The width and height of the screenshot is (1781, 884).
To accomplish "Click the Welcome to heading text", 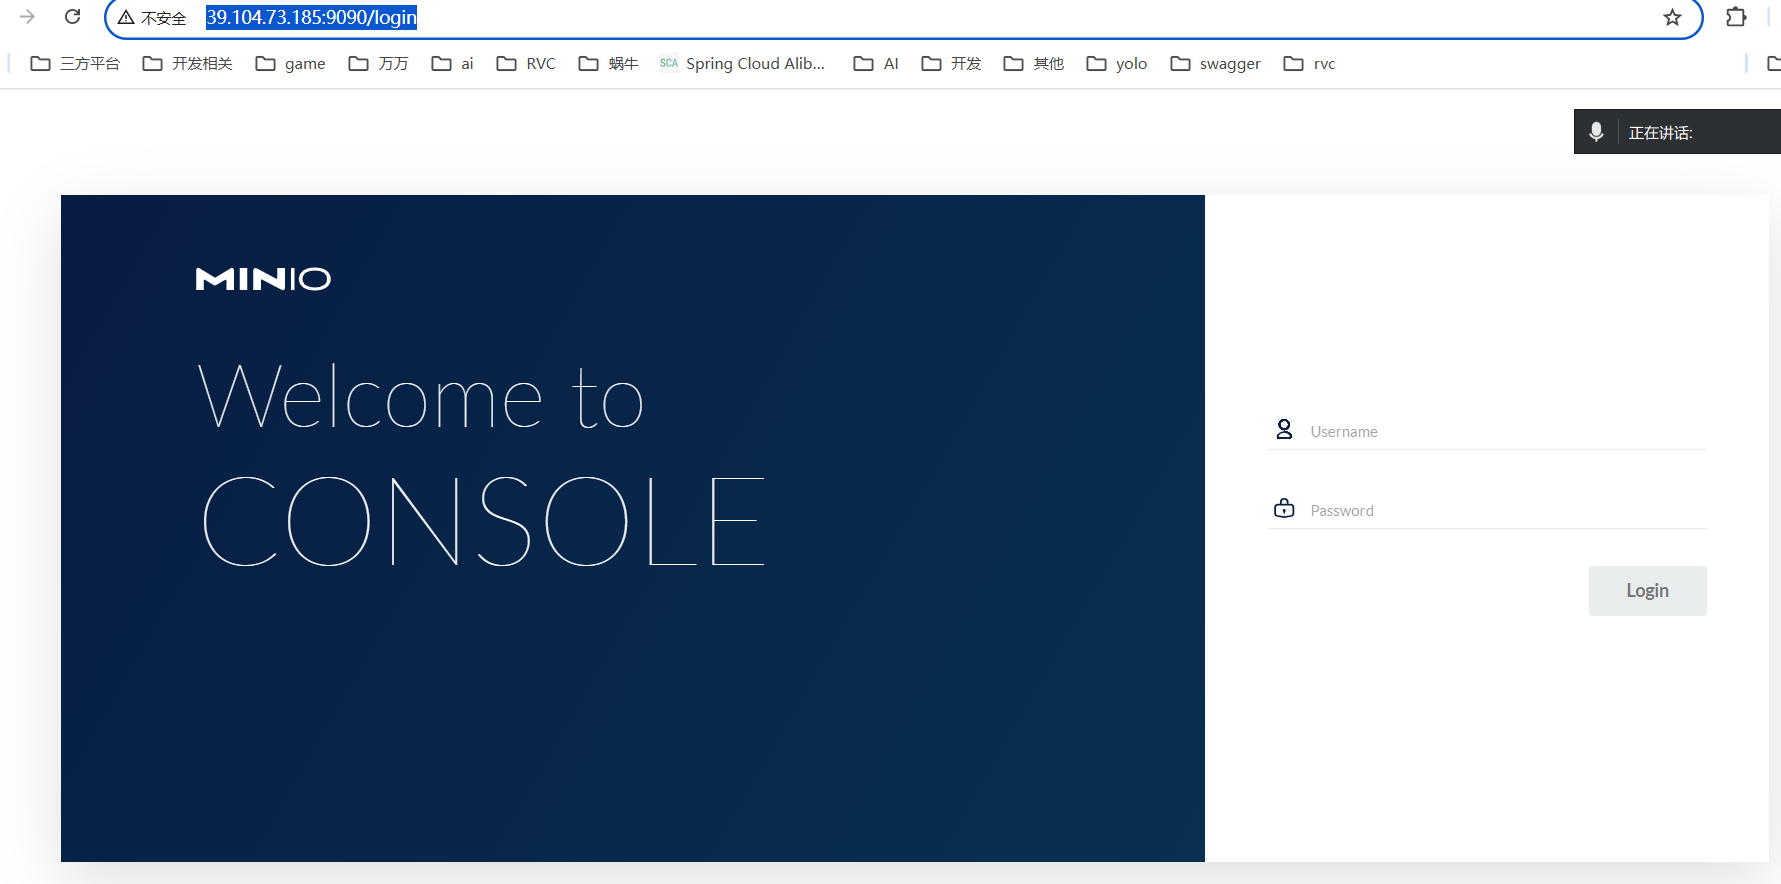I will [x=420, y=397].
